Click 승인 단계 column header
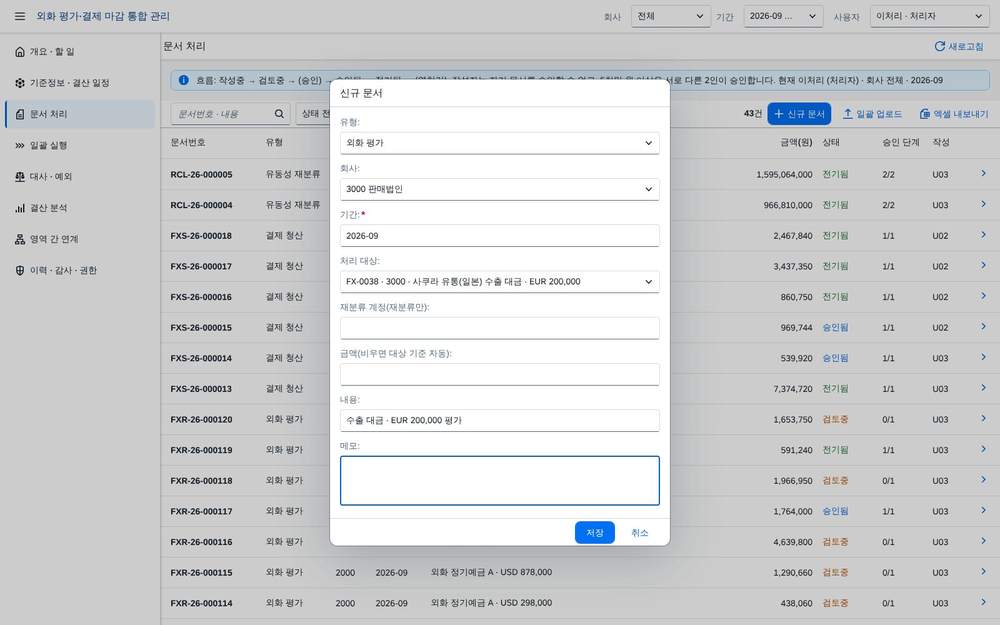The width and height of the screenshot is (1000, 625). tap(901, 142)
